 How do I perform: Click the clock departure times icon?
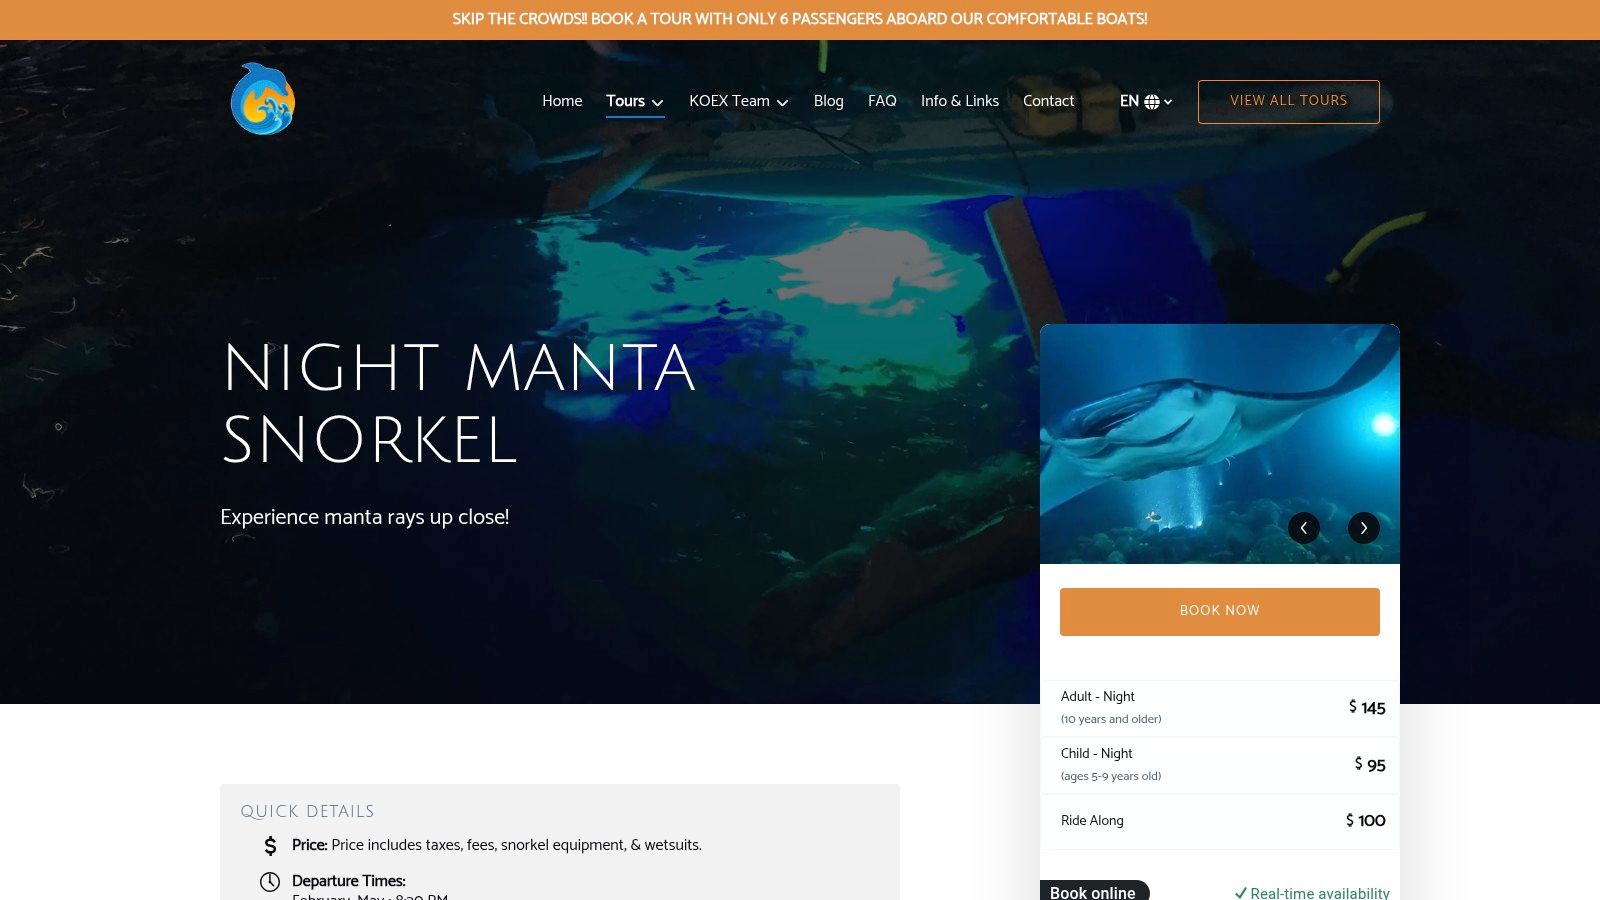coord(270,882)
